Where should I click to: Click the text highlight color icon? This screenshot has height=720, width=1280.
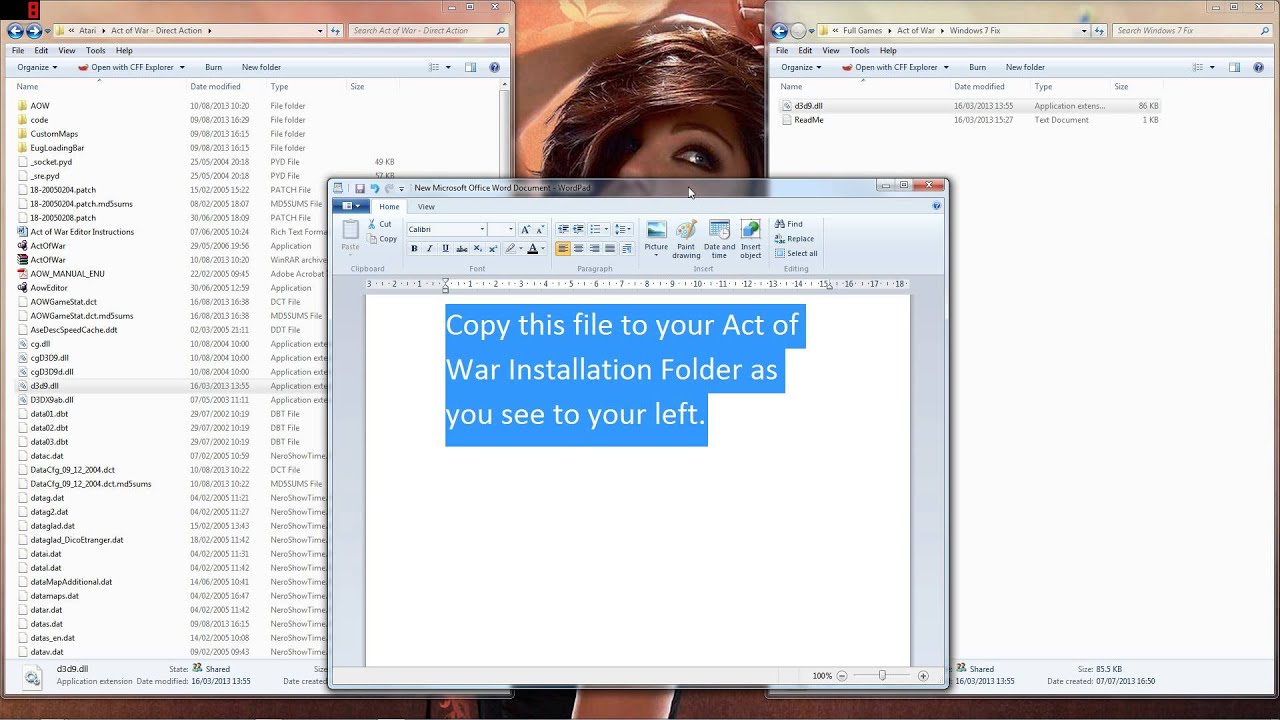pos(510,249)
